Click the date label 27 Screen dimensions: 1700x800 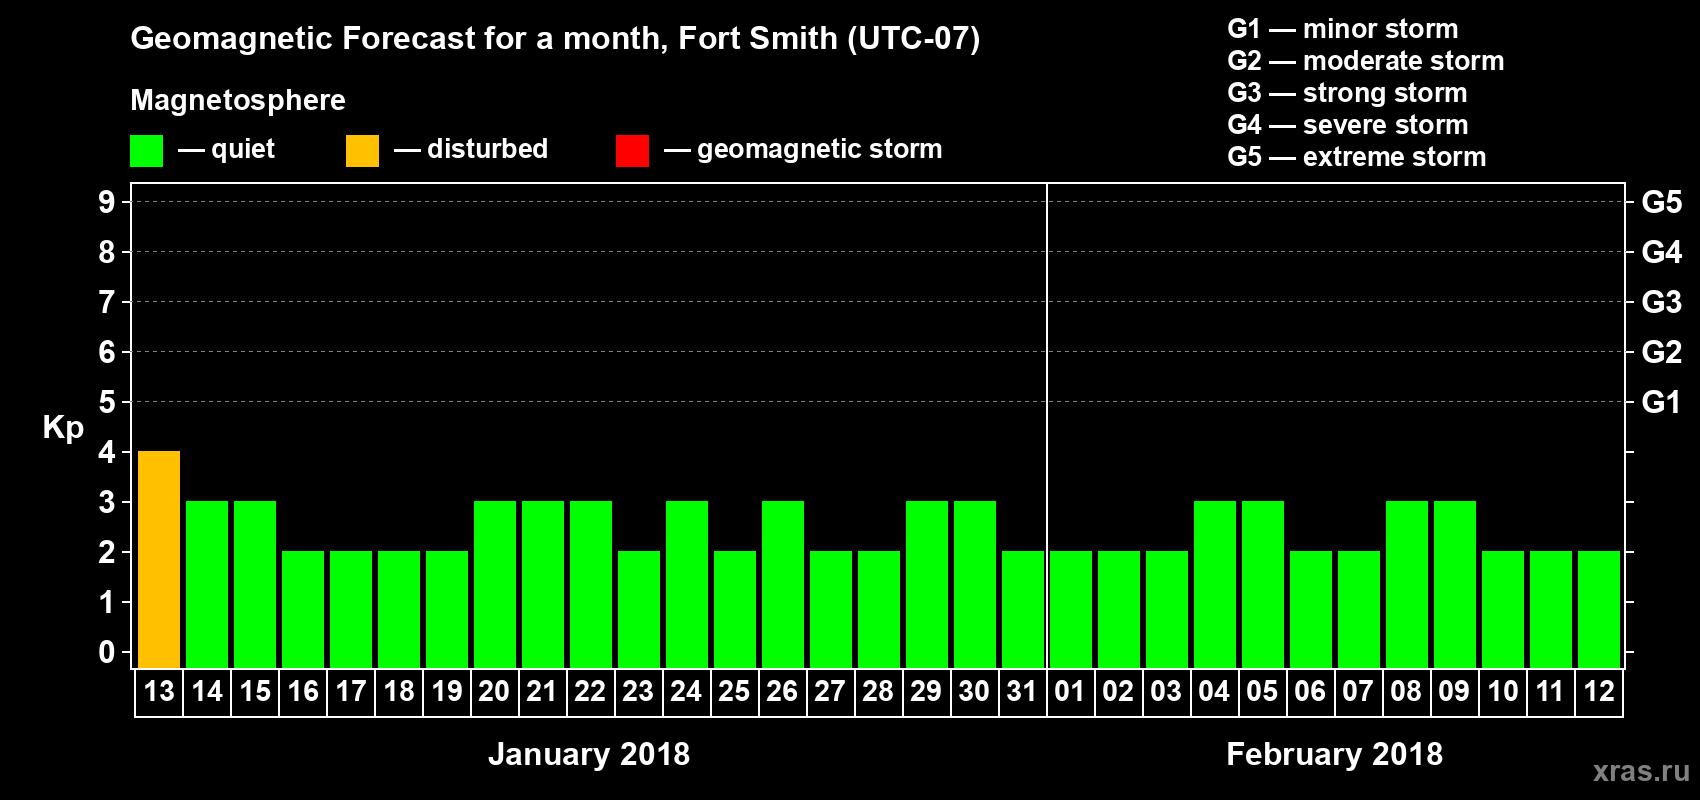tap(830, 692)
